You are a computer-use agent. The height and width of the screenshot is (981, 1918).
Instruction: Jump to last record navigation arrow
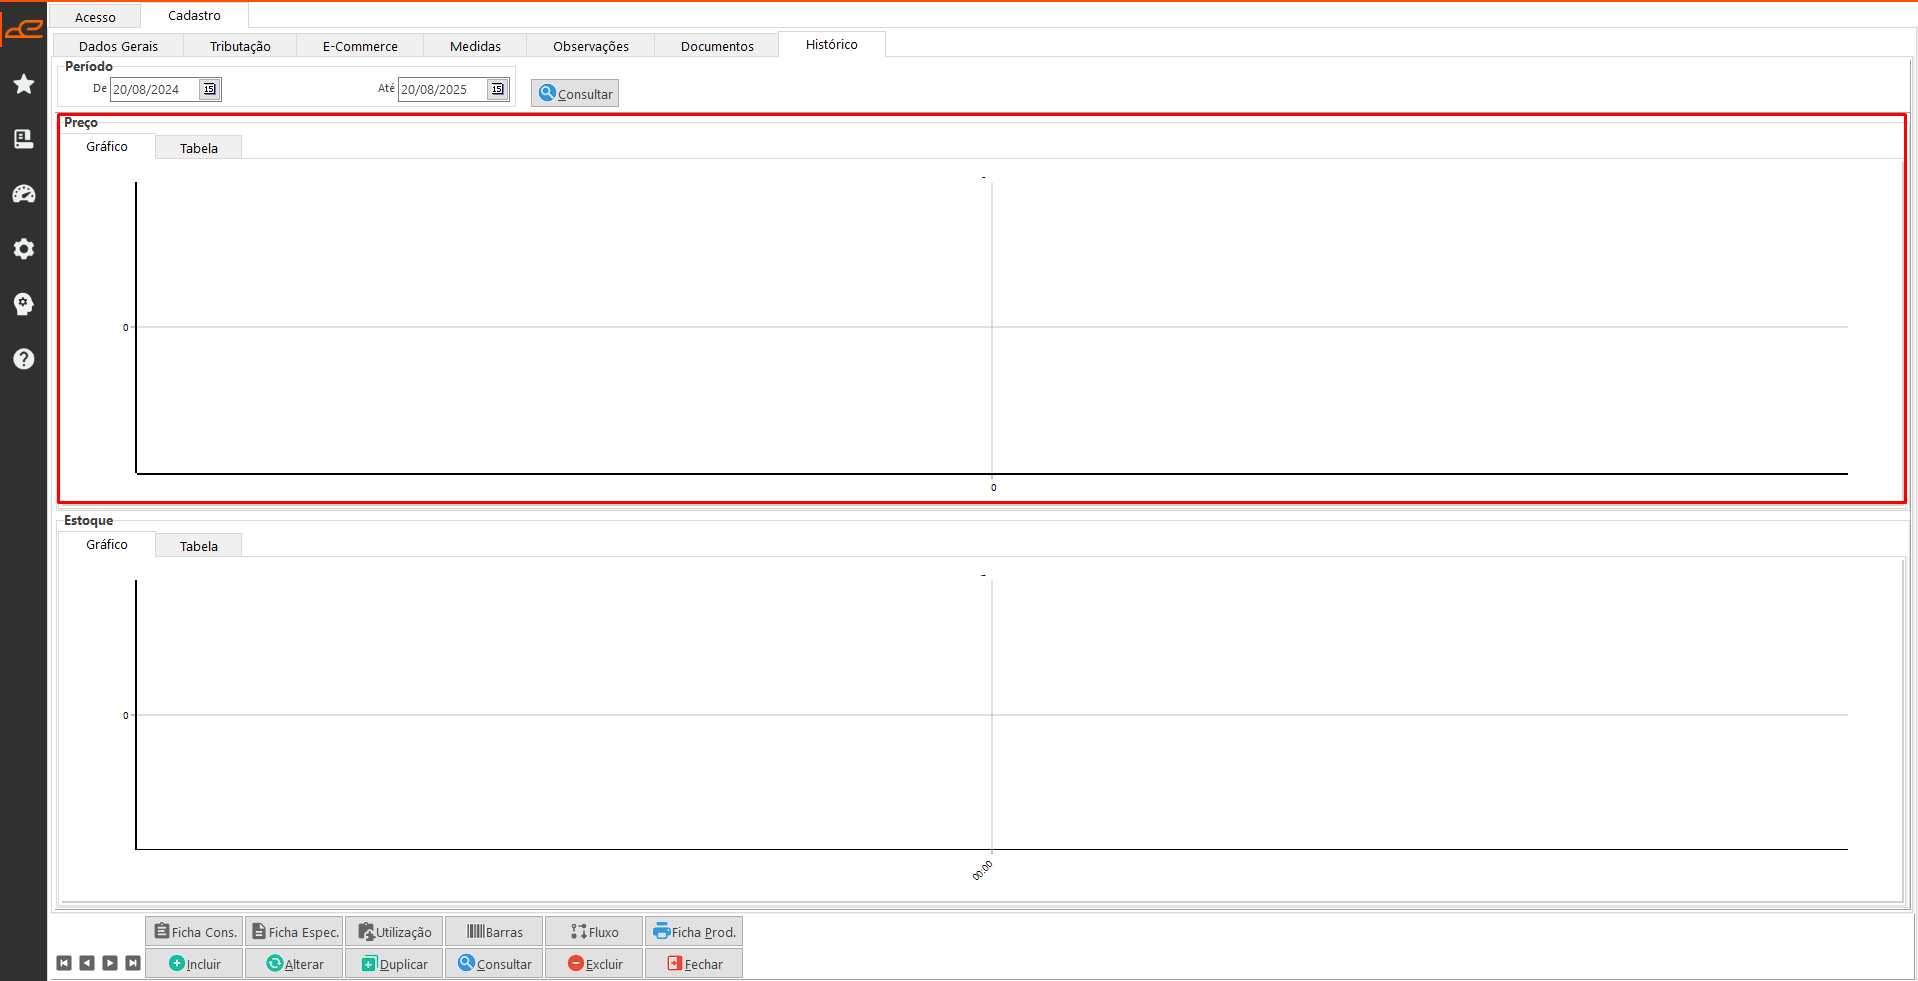(133, 963)
